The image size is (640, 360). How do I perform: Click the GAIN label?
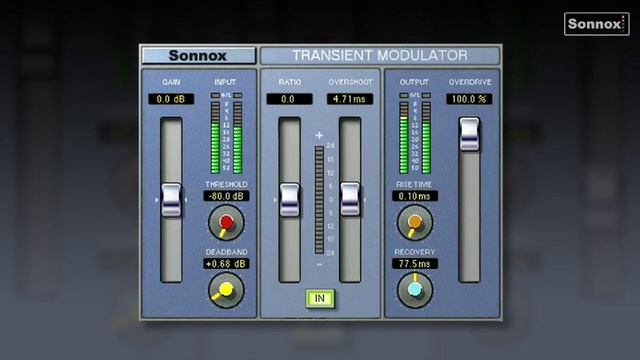[171, 82]
